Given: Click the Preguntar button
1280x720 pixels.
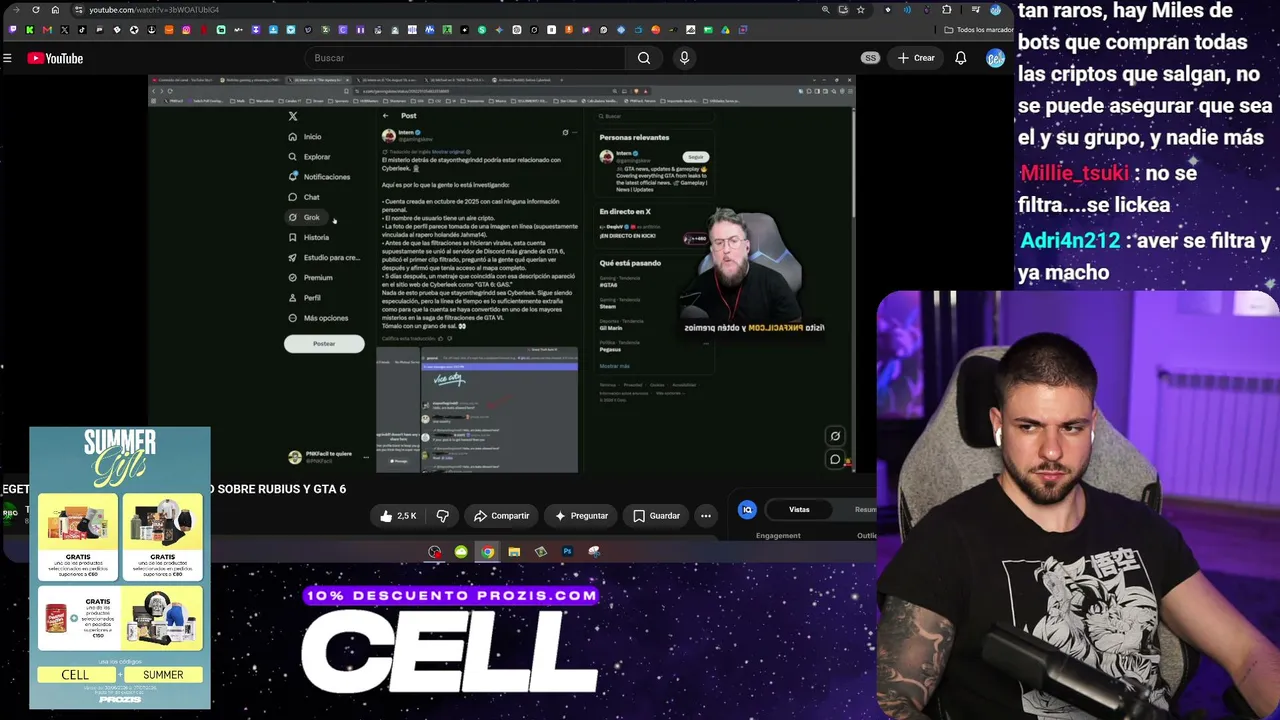Looking at the screenshot, I should pos(581,516).
